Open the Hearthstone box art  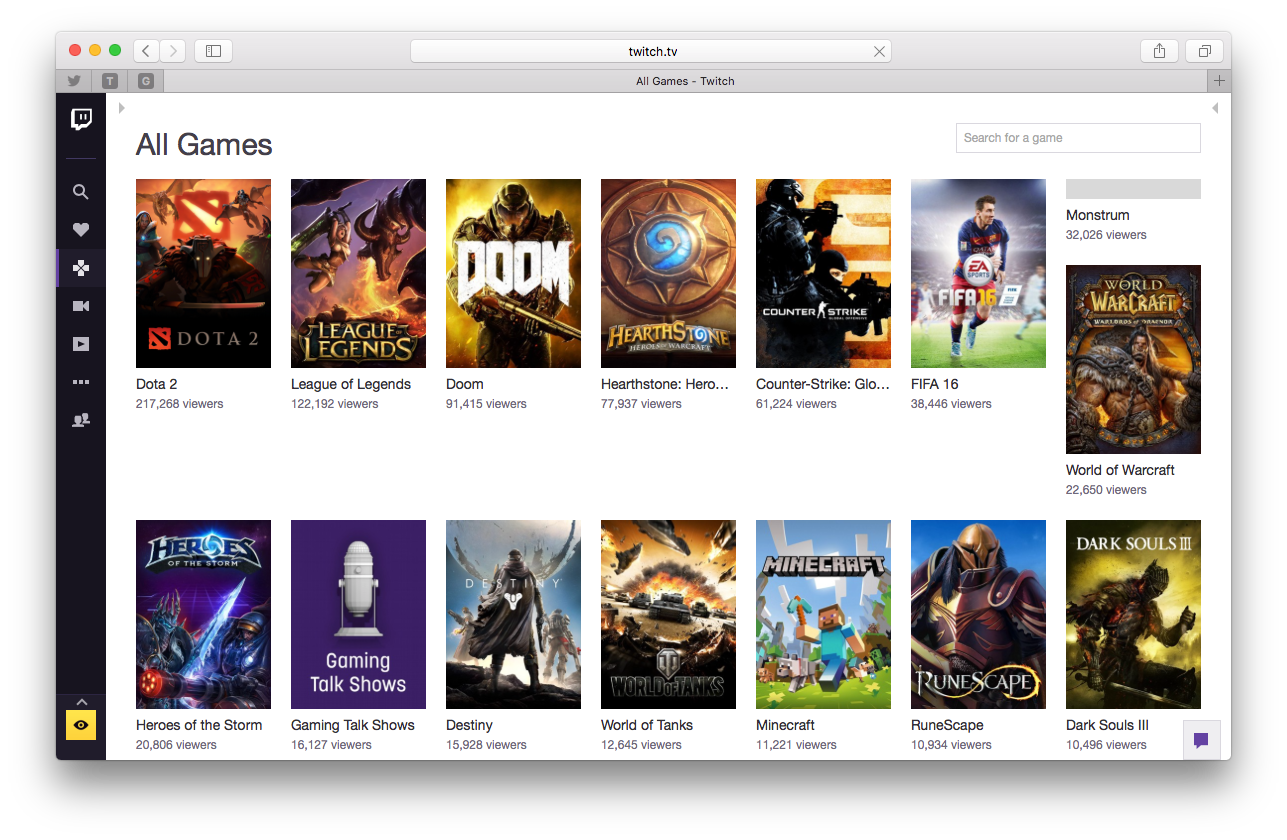pyautogui.click(x=668, y=273)
